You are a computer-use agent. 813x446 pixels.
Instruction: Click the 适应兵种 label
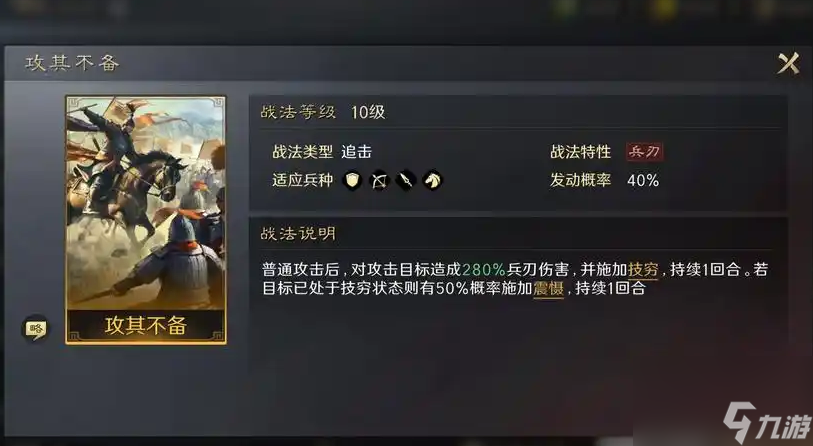pyautogui.click(x=302, y=180)
